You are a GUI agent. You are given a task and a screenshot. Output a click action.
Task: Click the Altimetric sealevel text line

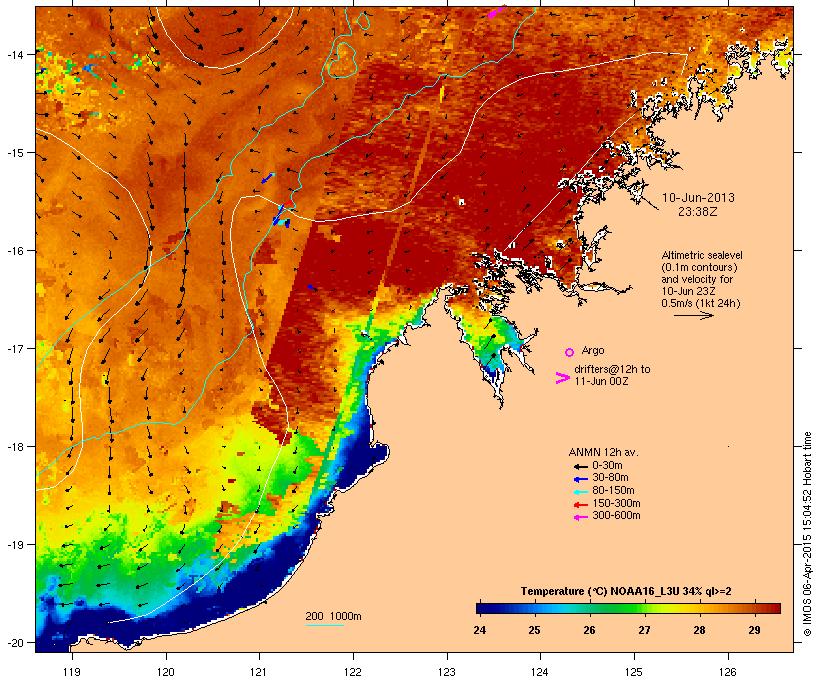[x=702, y=255]
